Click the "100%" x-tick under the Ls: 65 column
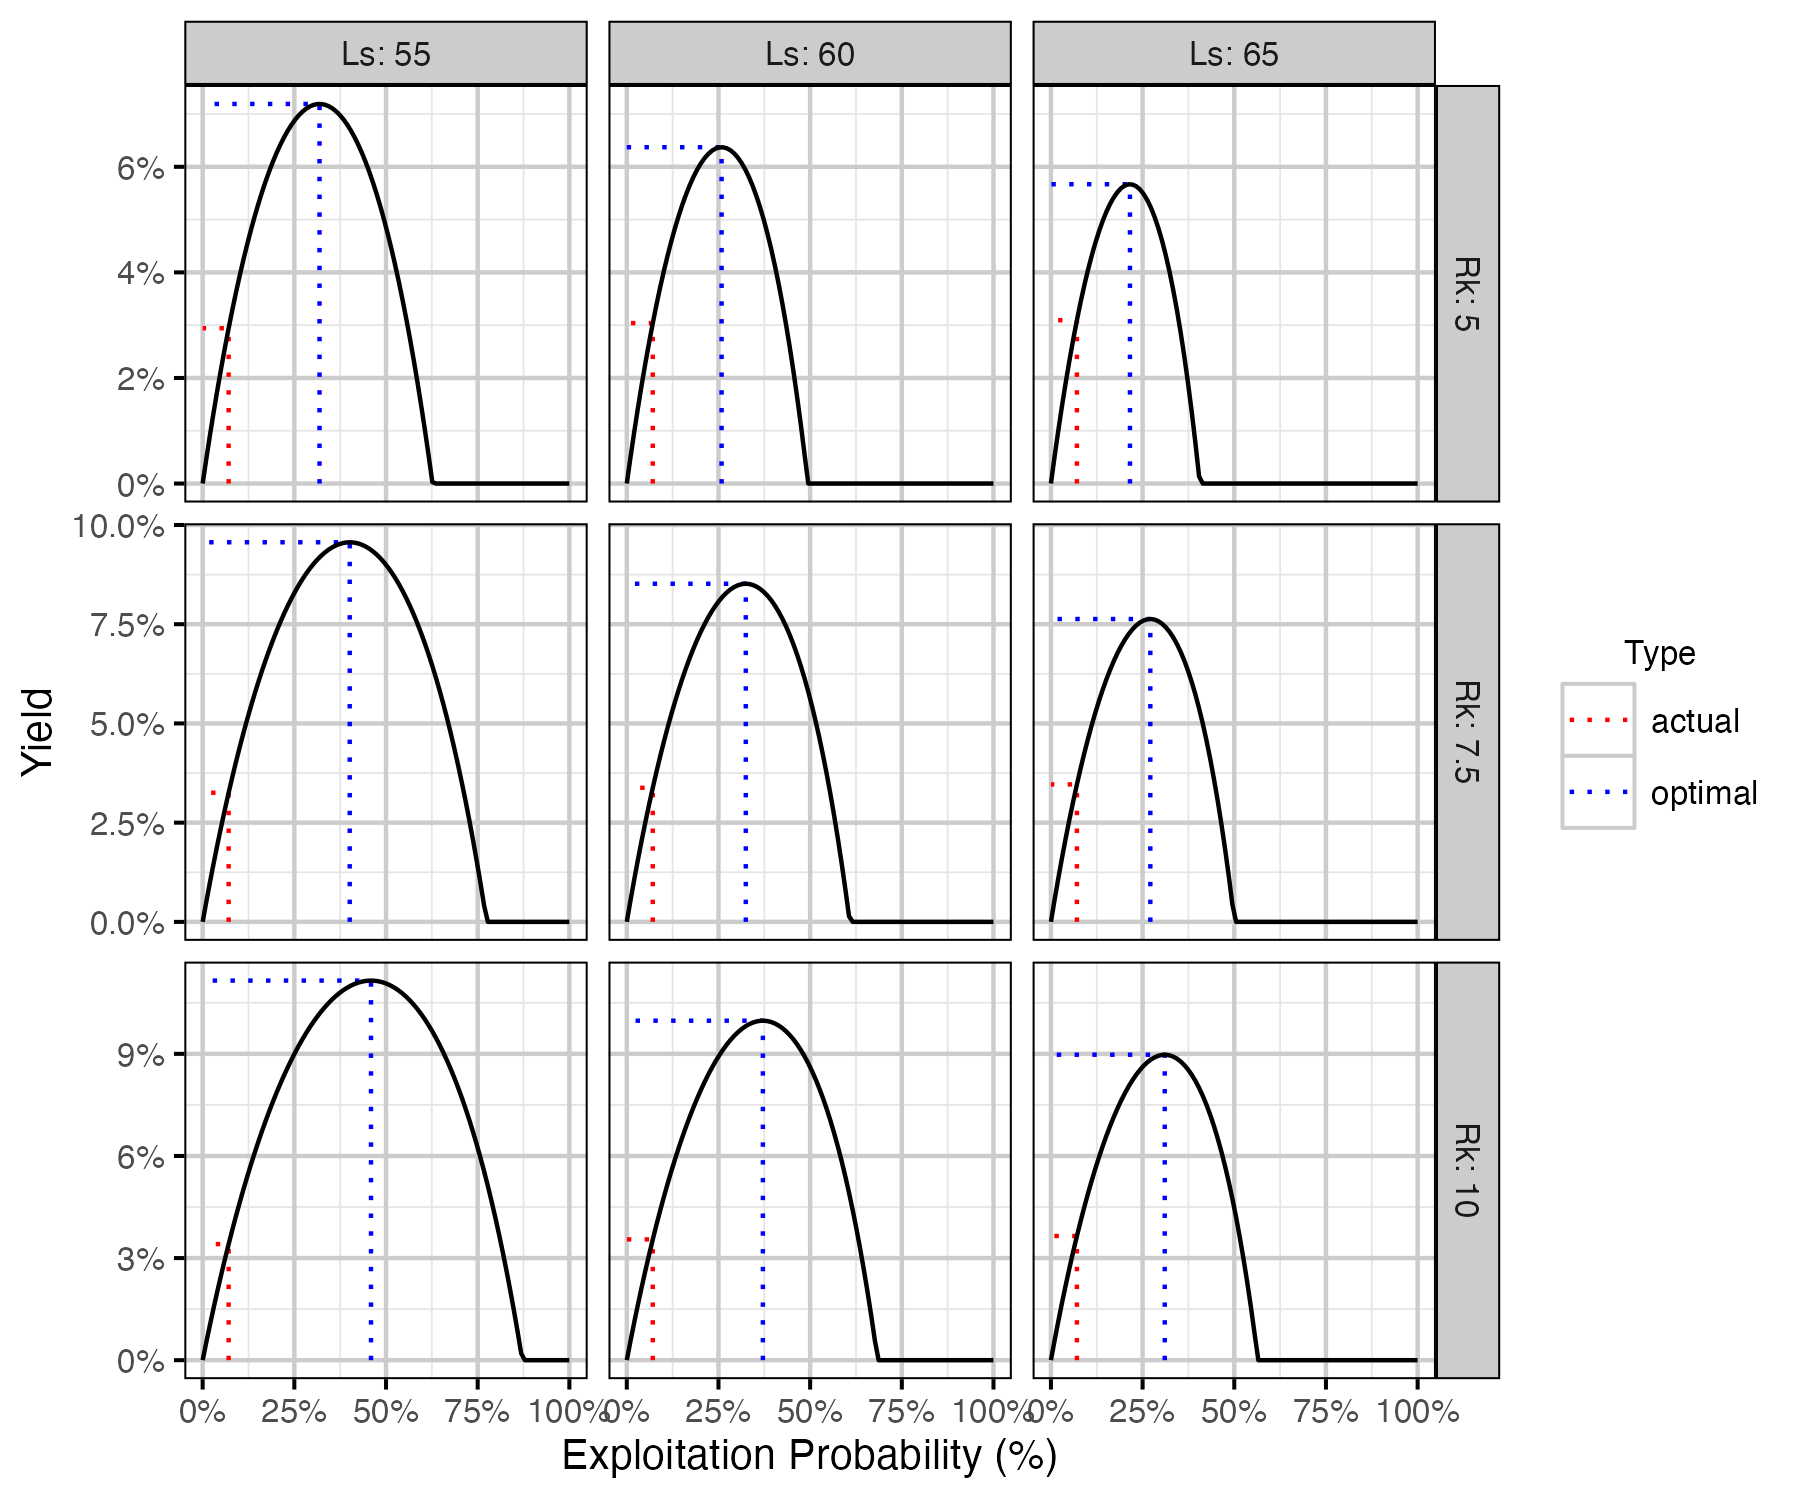This screenshot has height=1500, width=1800. click(x=1418, y=1411)
